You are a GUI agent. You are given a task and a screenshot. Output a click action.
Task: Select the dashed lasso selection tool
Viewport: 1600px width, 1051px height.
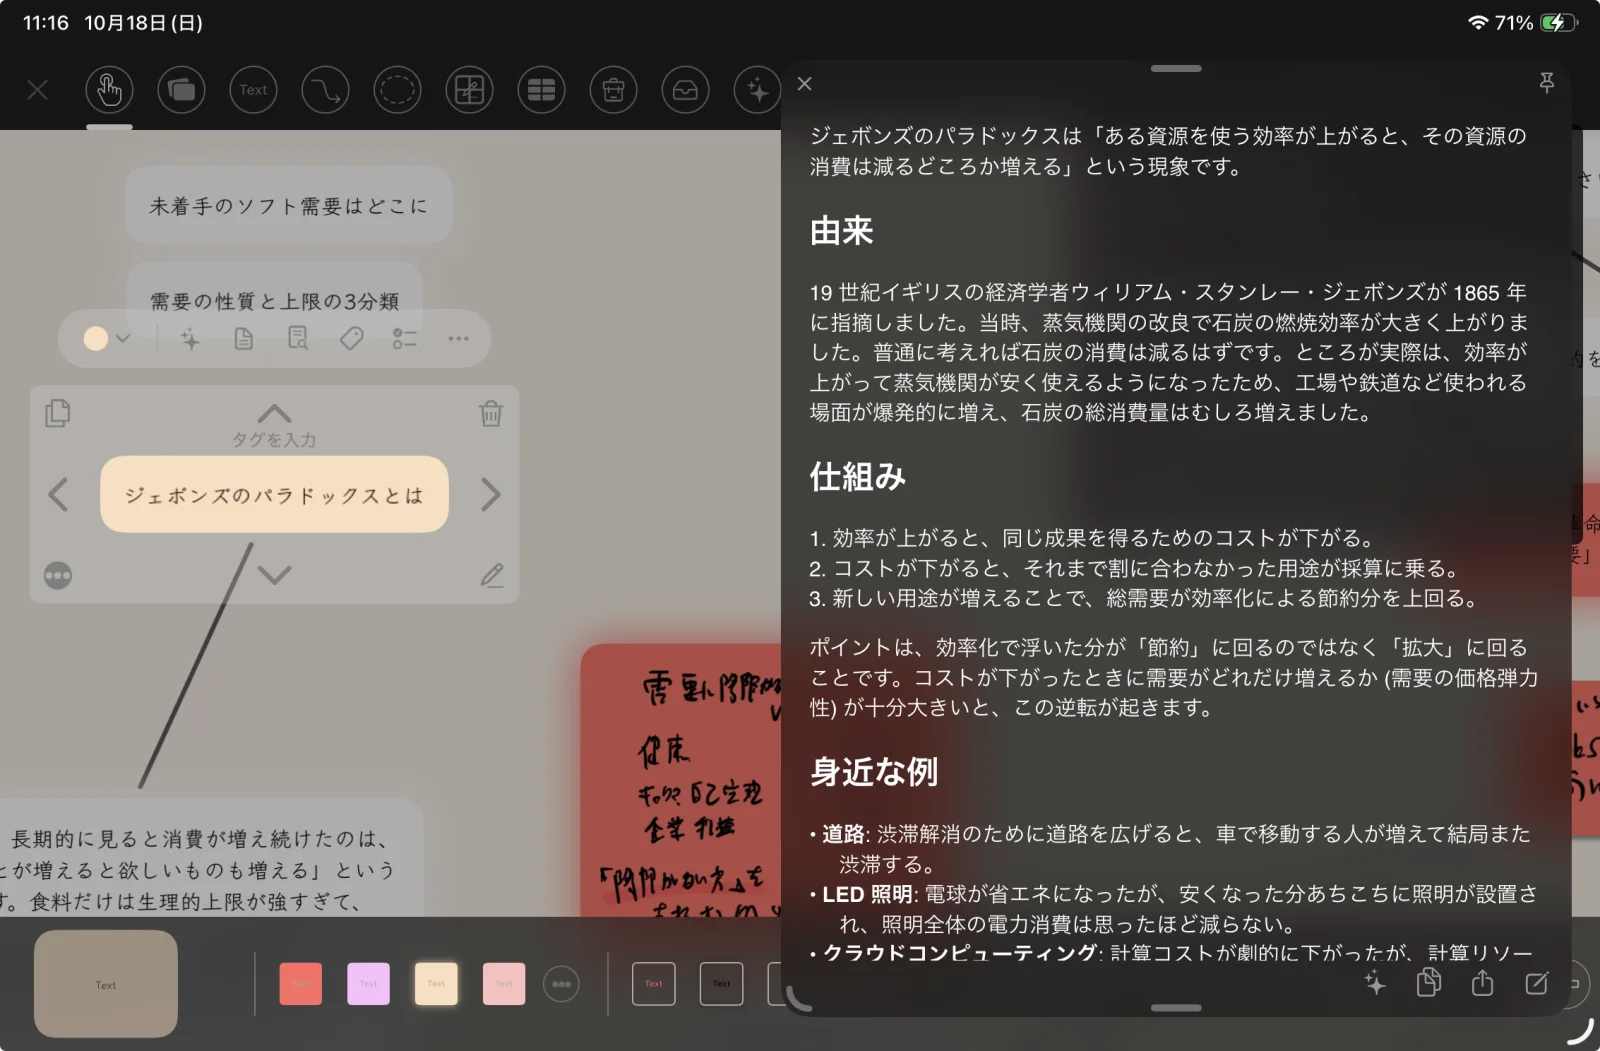[x=397, y=90]
